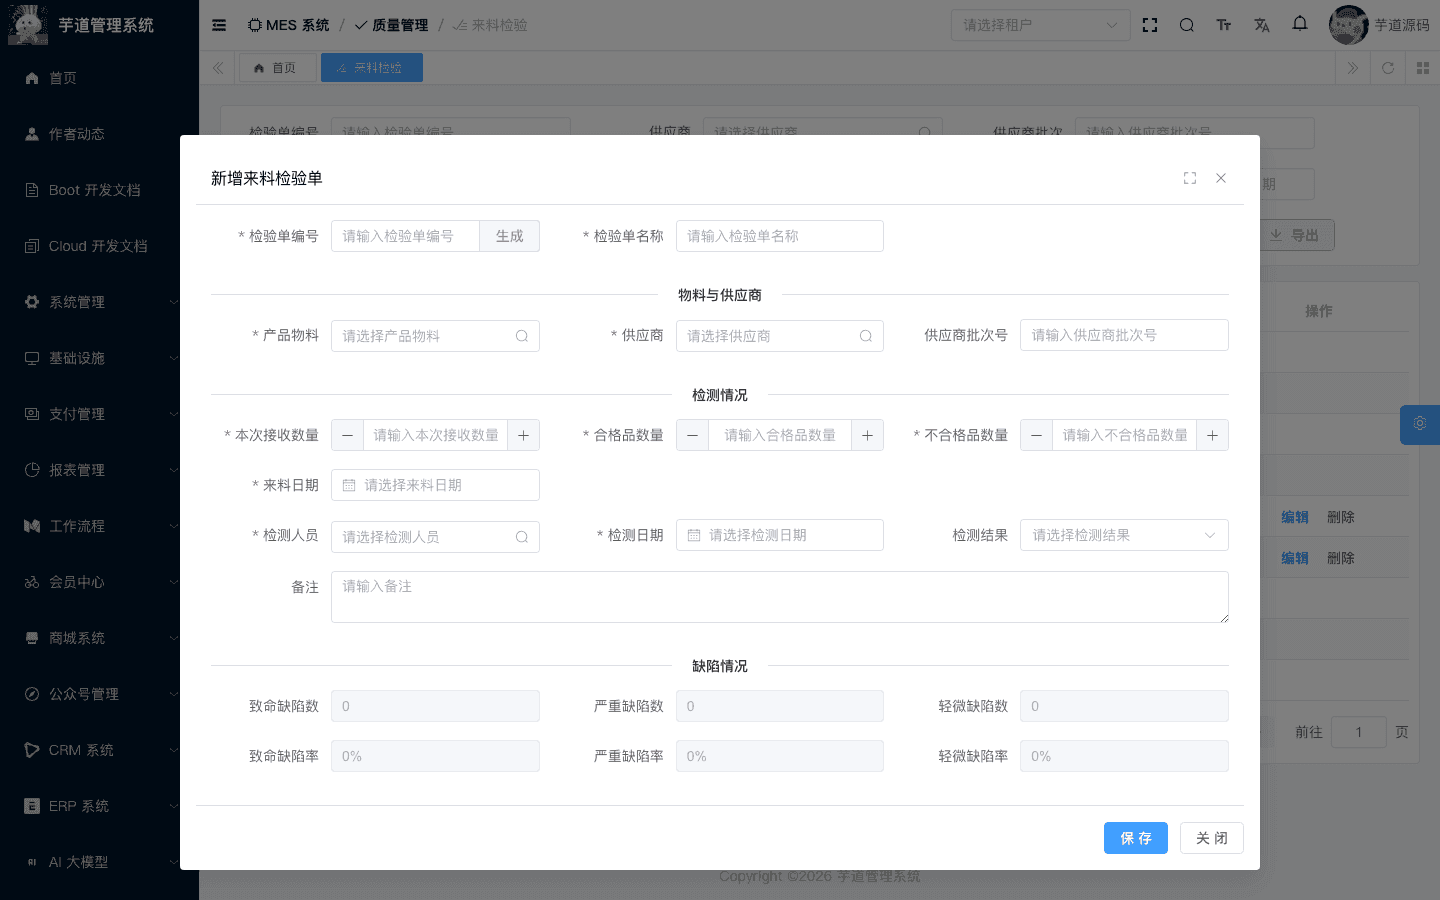Click the 关闭 button in dialog footer
This screenshot has height=900, width=1440.
click(1211, 838)
